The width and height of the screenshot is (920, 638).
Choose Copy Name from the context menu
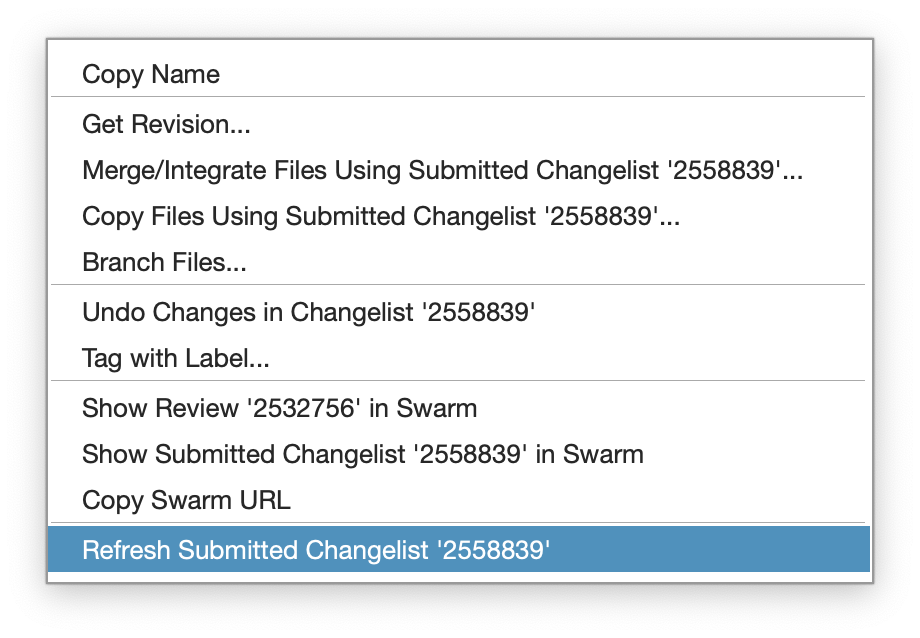[459, 74]
